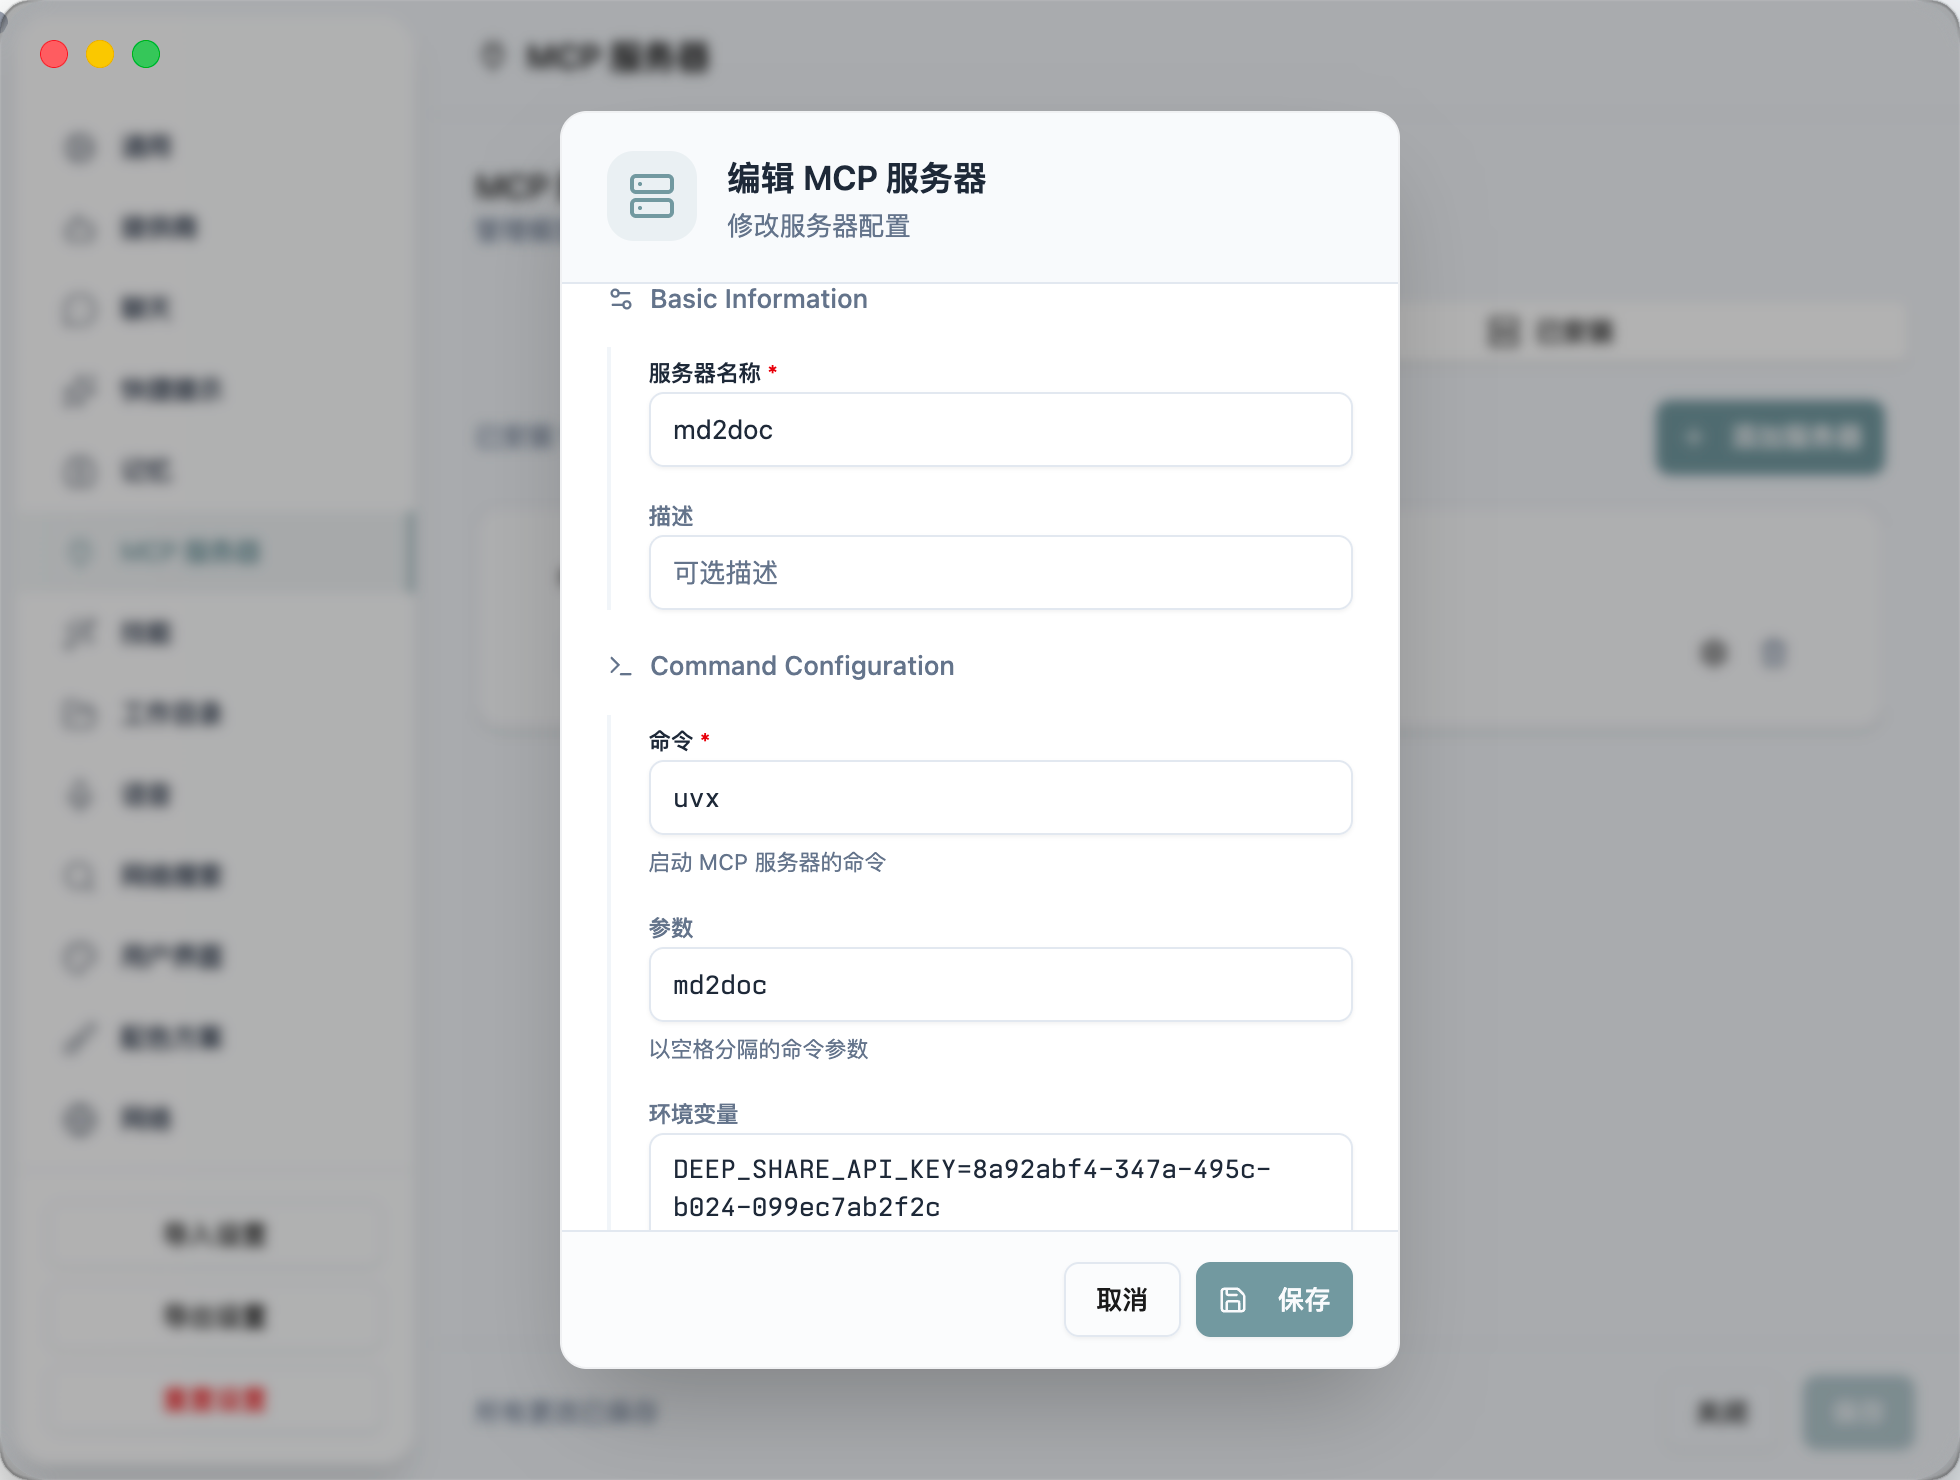Click the 编辑 MCP 服务器 dialog title

click(x=856, y=178)
